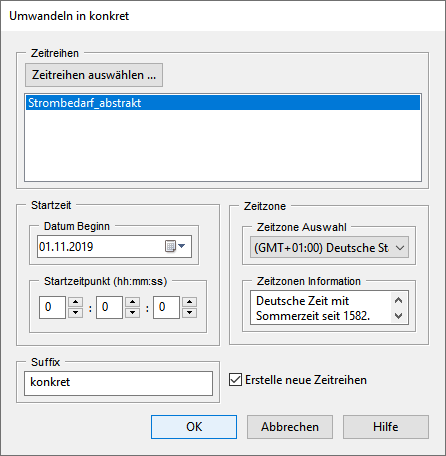
Task: Increase the minutes value with up arrow
Action: coord(133,302)
